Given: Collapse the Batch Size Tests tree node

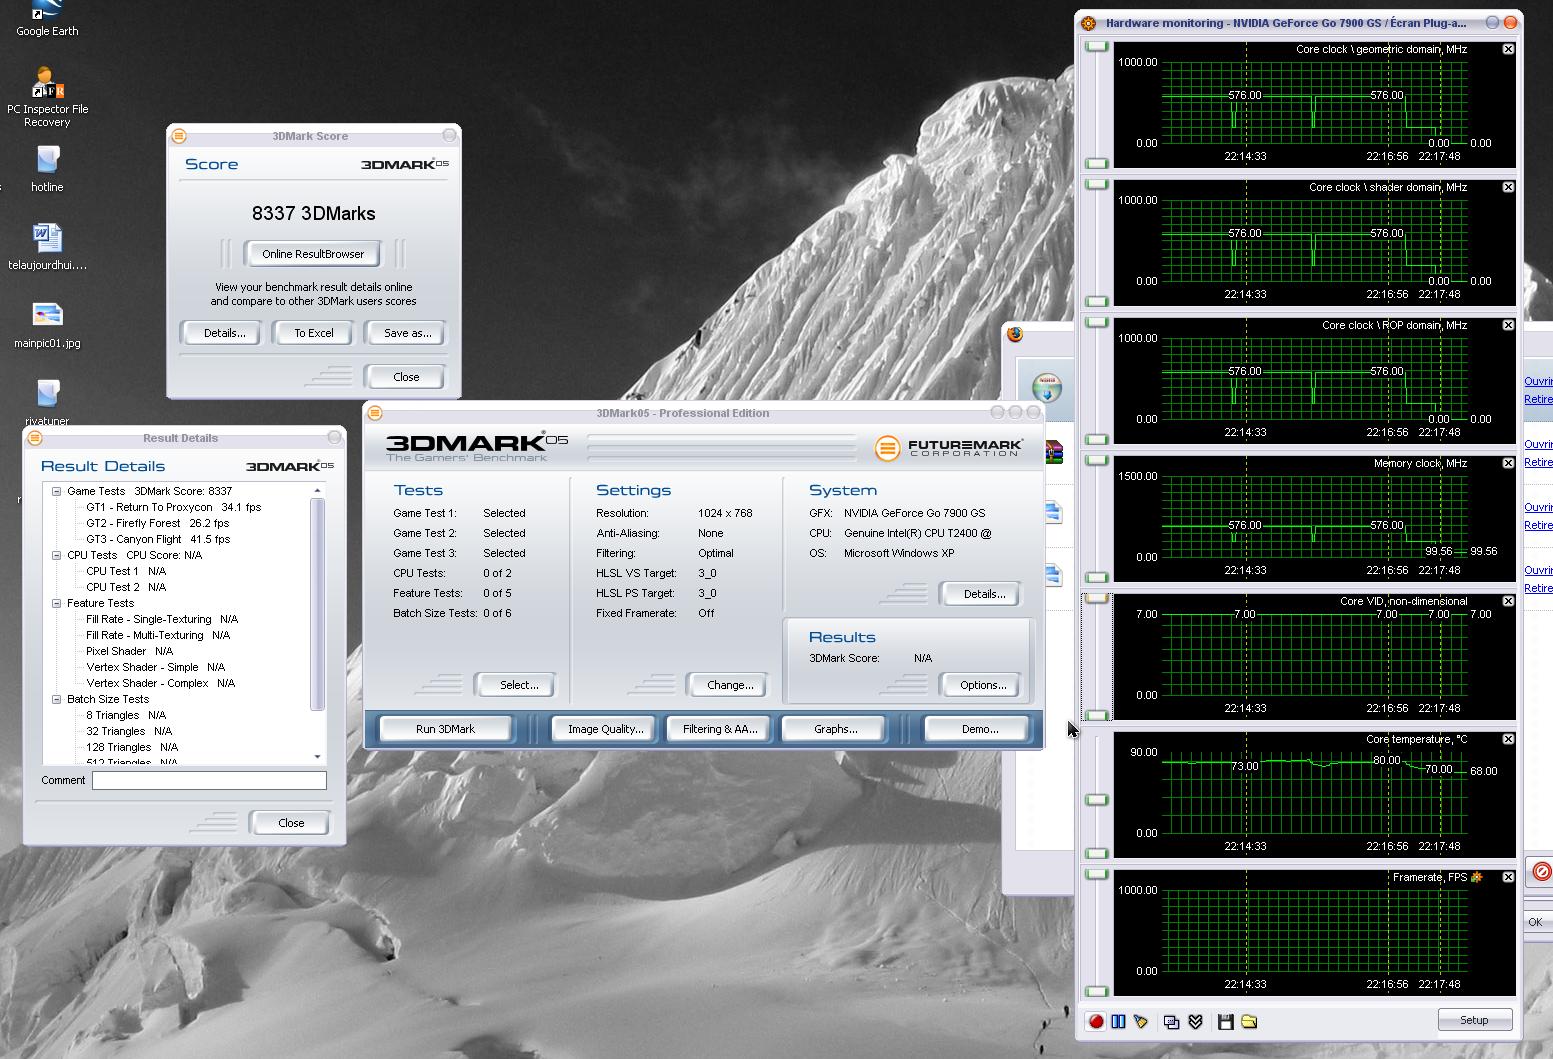Looking at the screenshot, I should [57, 699].
